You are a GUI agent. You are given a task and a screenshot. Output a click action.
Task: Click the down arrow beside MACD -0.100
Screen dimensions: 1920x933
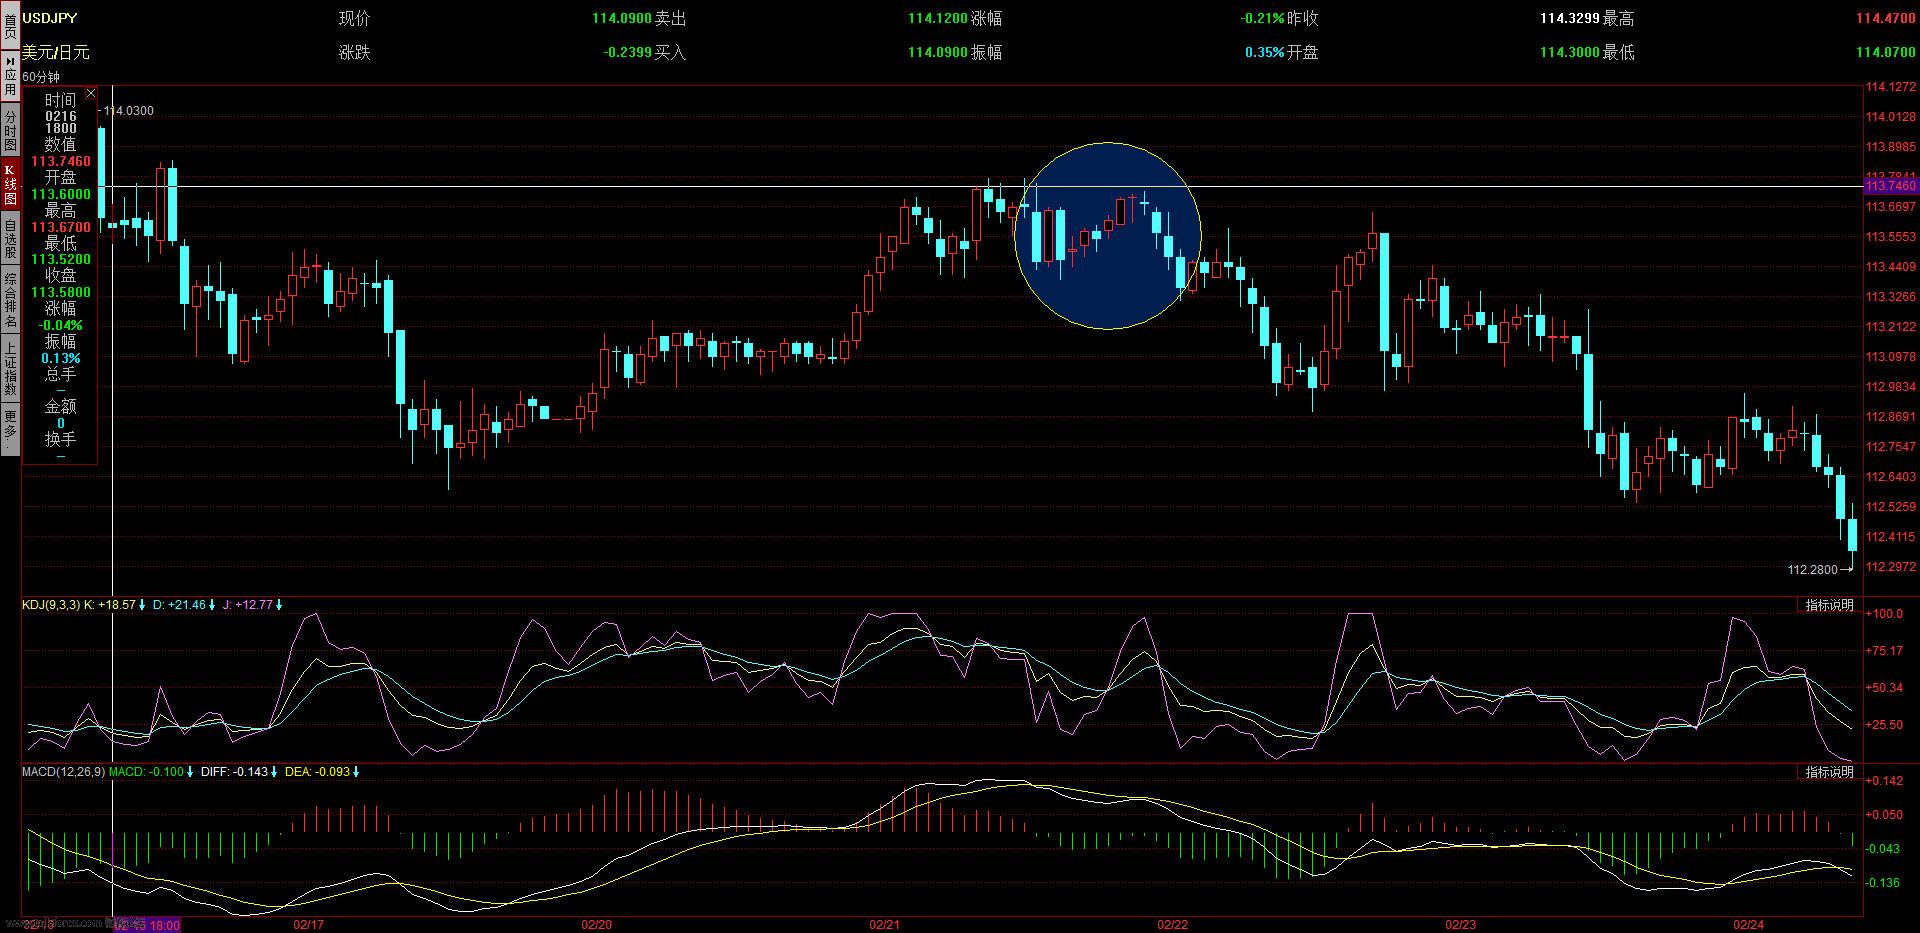(x=190, y=772)
